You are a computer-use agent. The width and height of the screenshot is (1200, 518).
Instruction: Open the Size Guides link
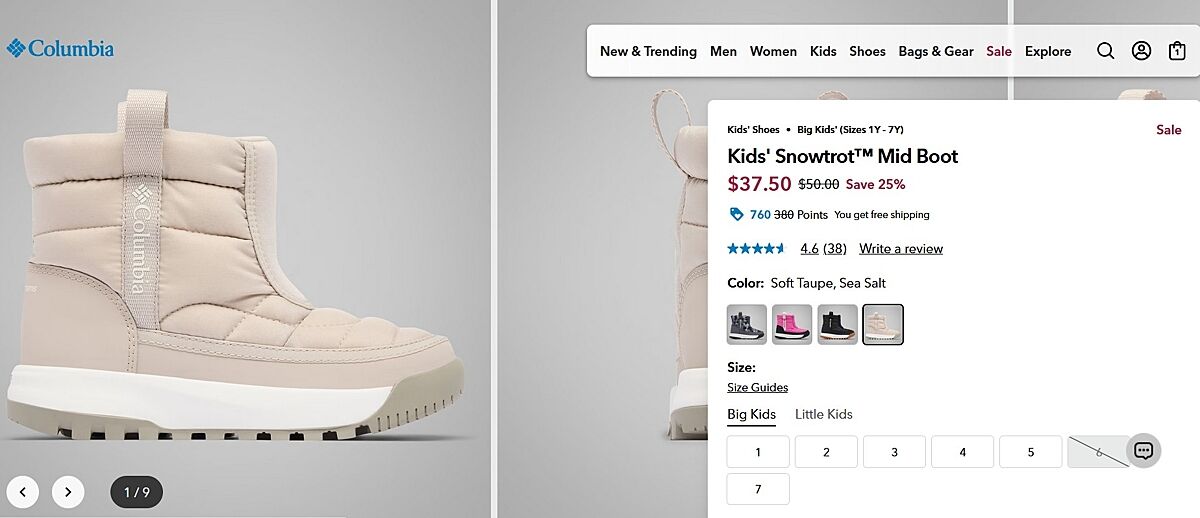click(x=757, y=387)
